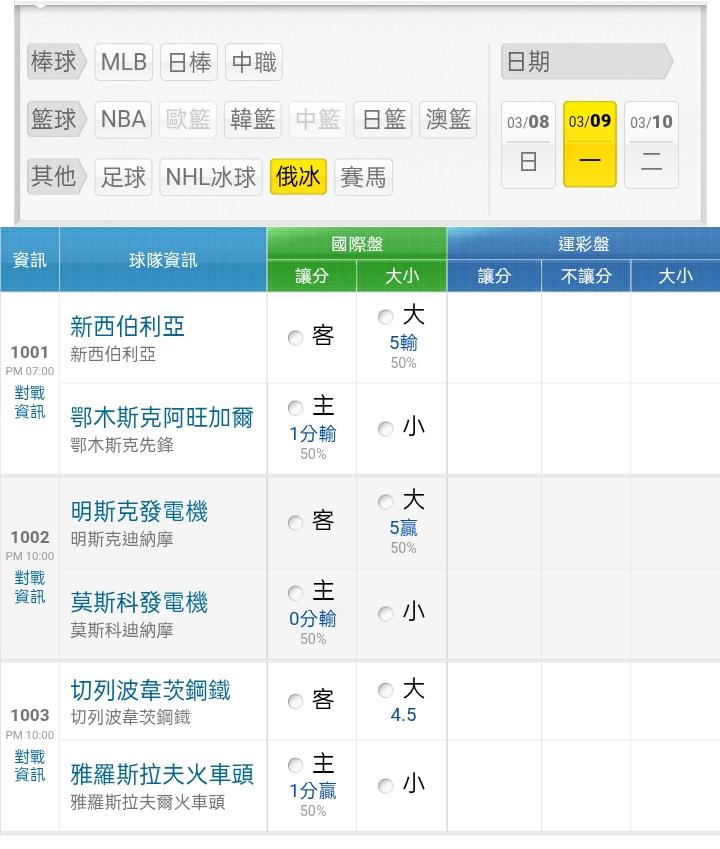This screenshot has width=720, height=849.
Task: Switch to NHL冰球 league
Action: point(212,178)
